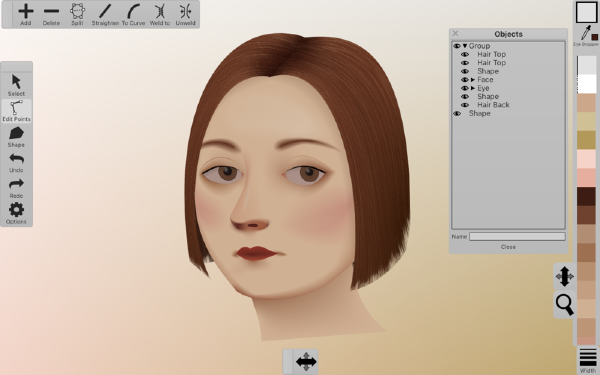This screenshot has height=375, width=600.
Task: Expand the Face object node
Action: (473, 80)
